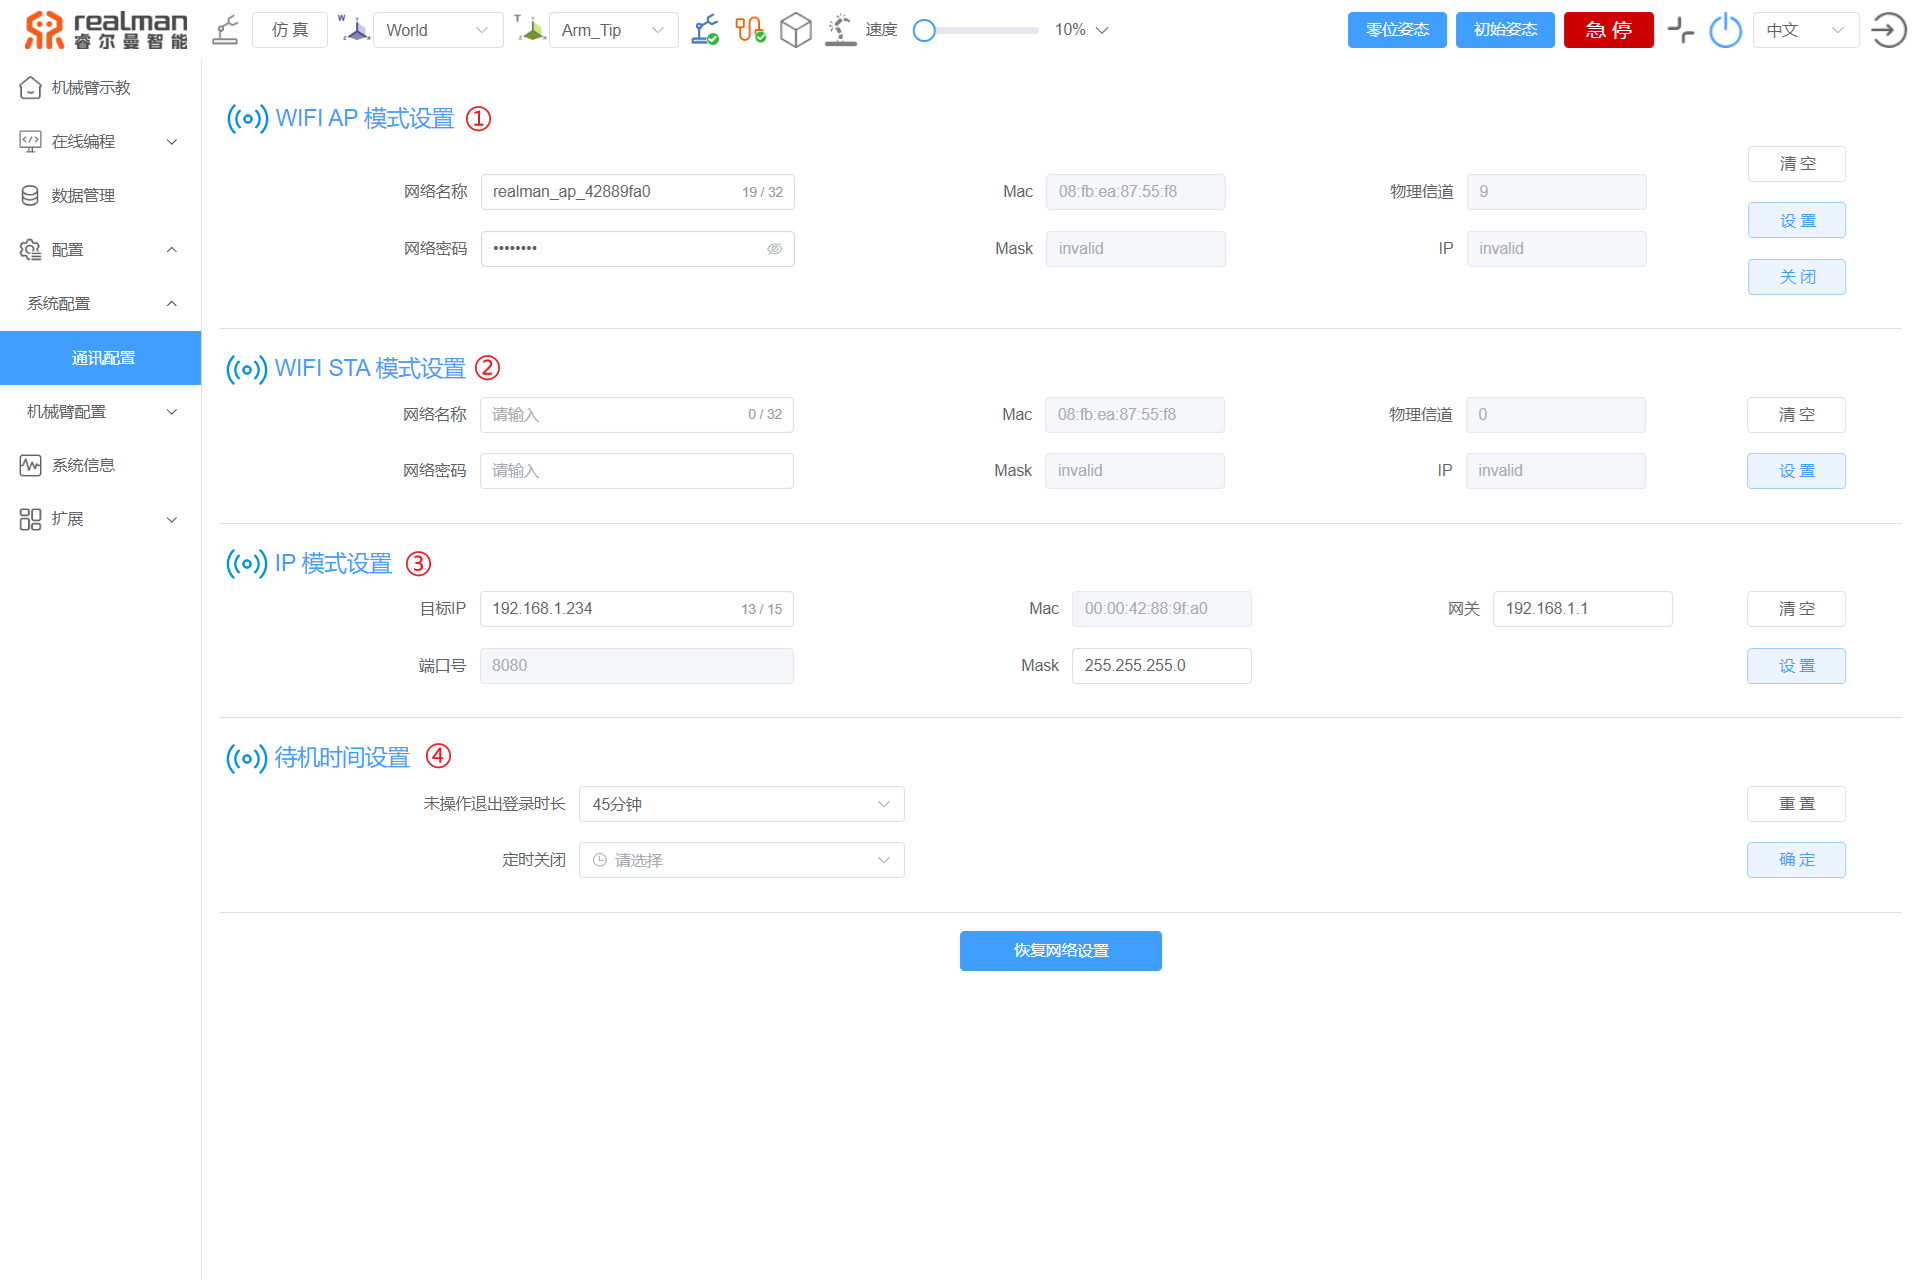
Task: Click the configuration panel icon
Action: click(29, 250)
